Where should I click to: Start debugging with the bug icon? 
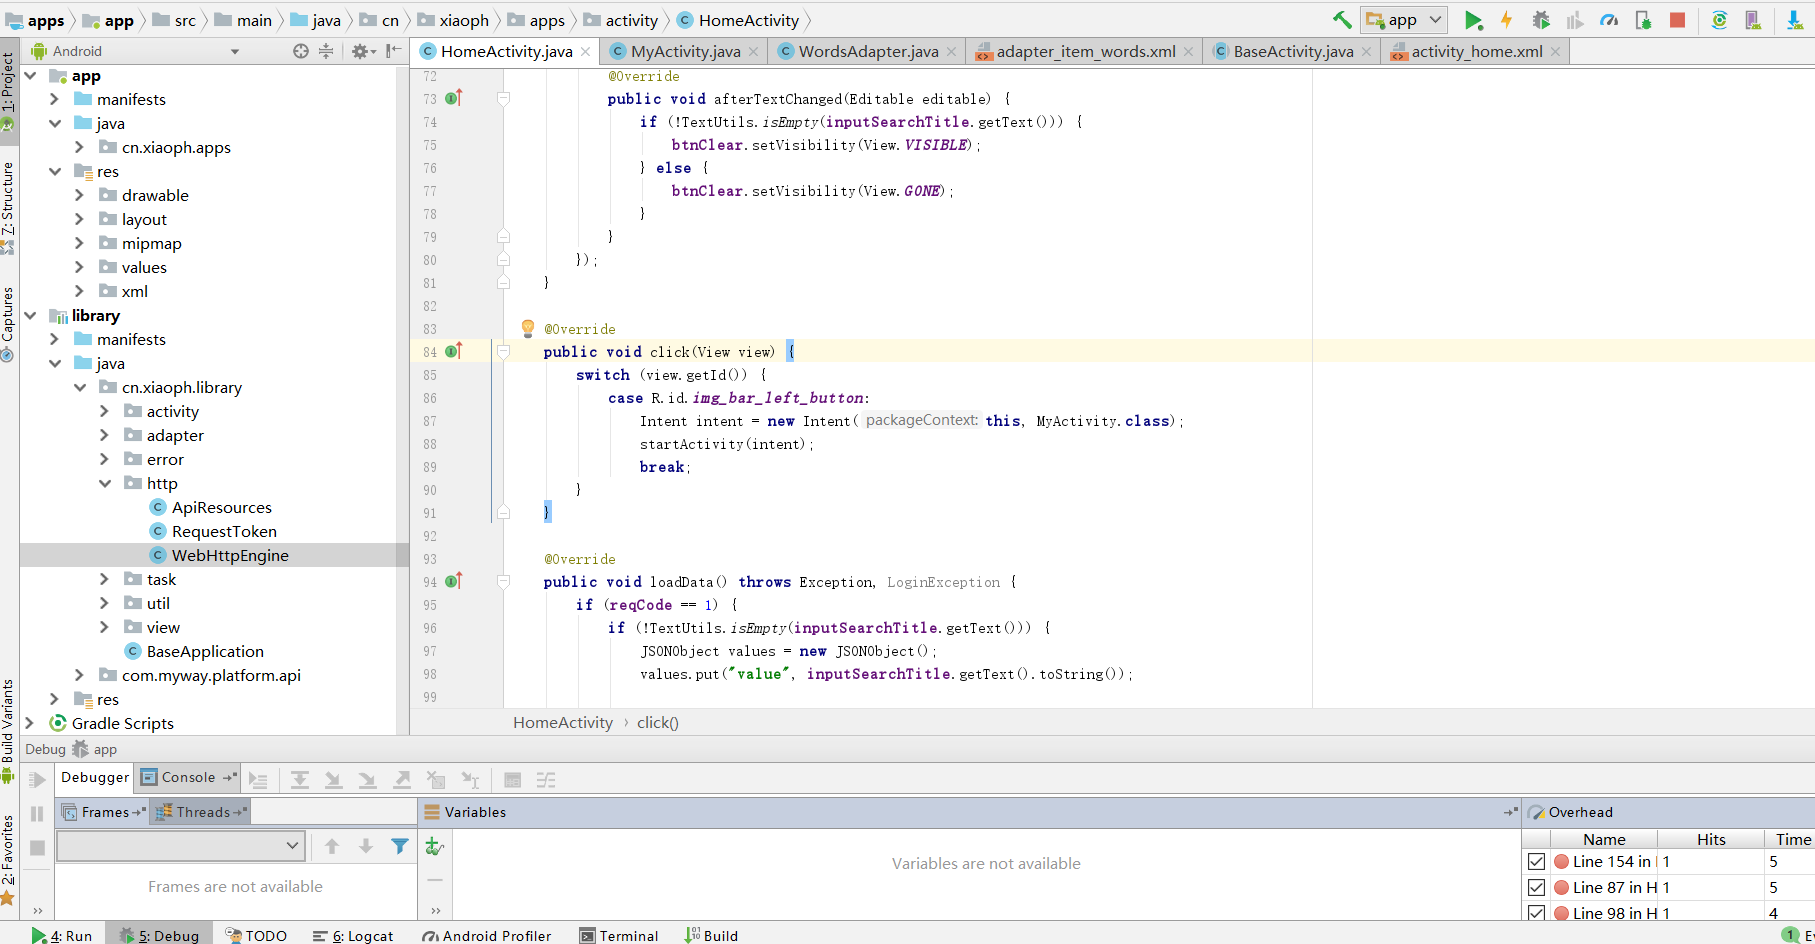click(1541, 20)
